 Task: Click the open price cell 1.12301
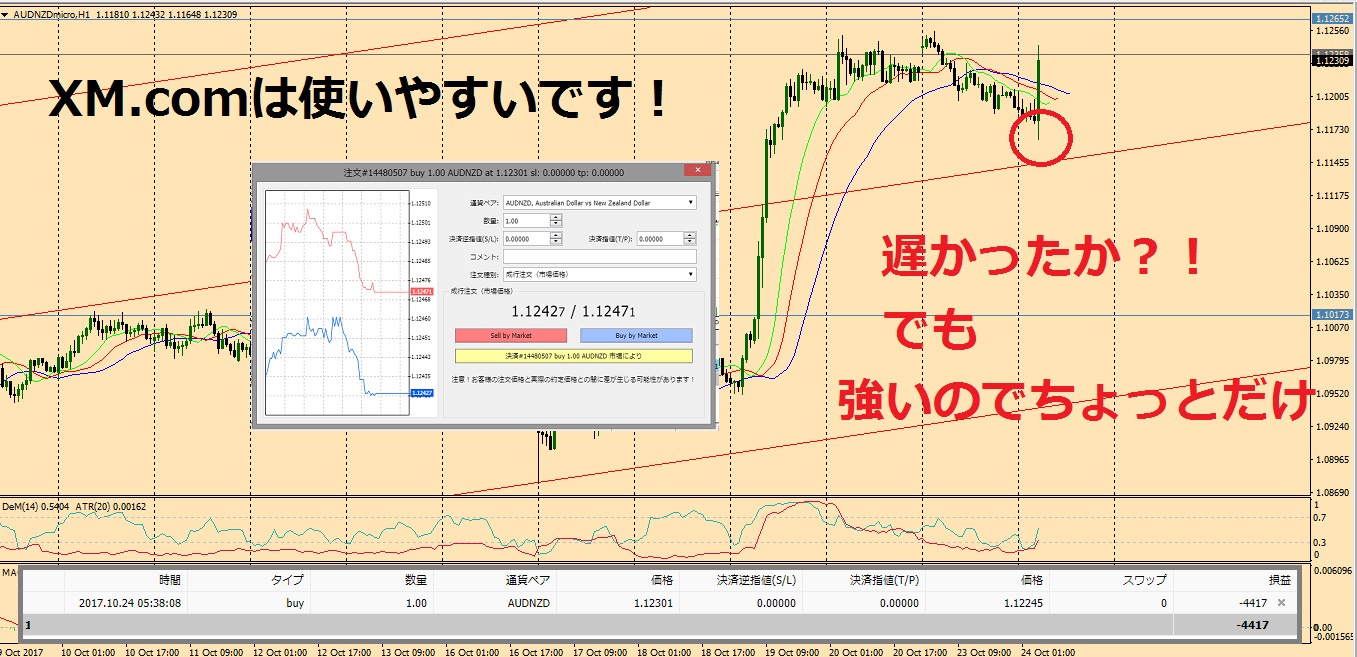point(653,603)
